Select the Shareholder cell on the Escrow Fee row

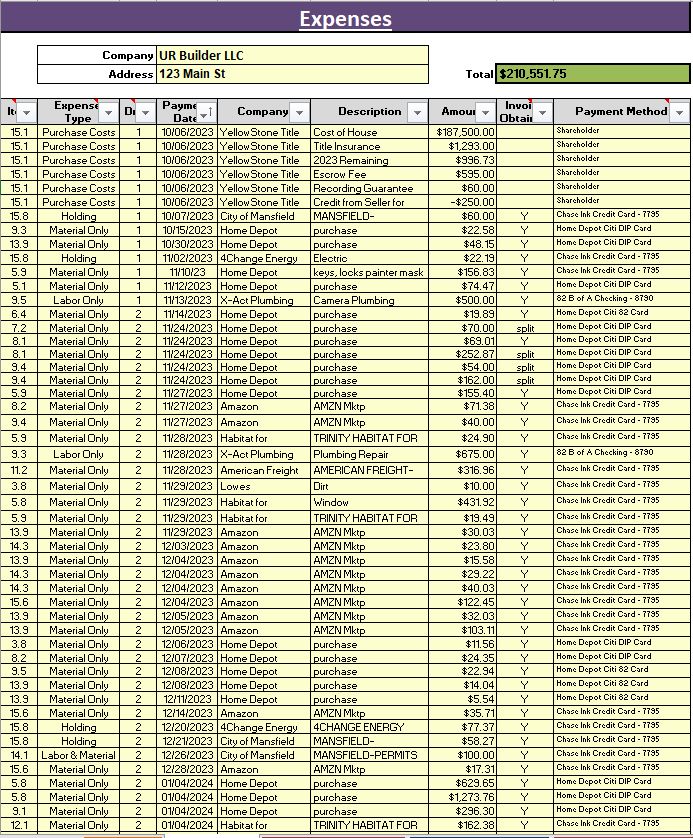pyautogui.click(x=622, y=174)
